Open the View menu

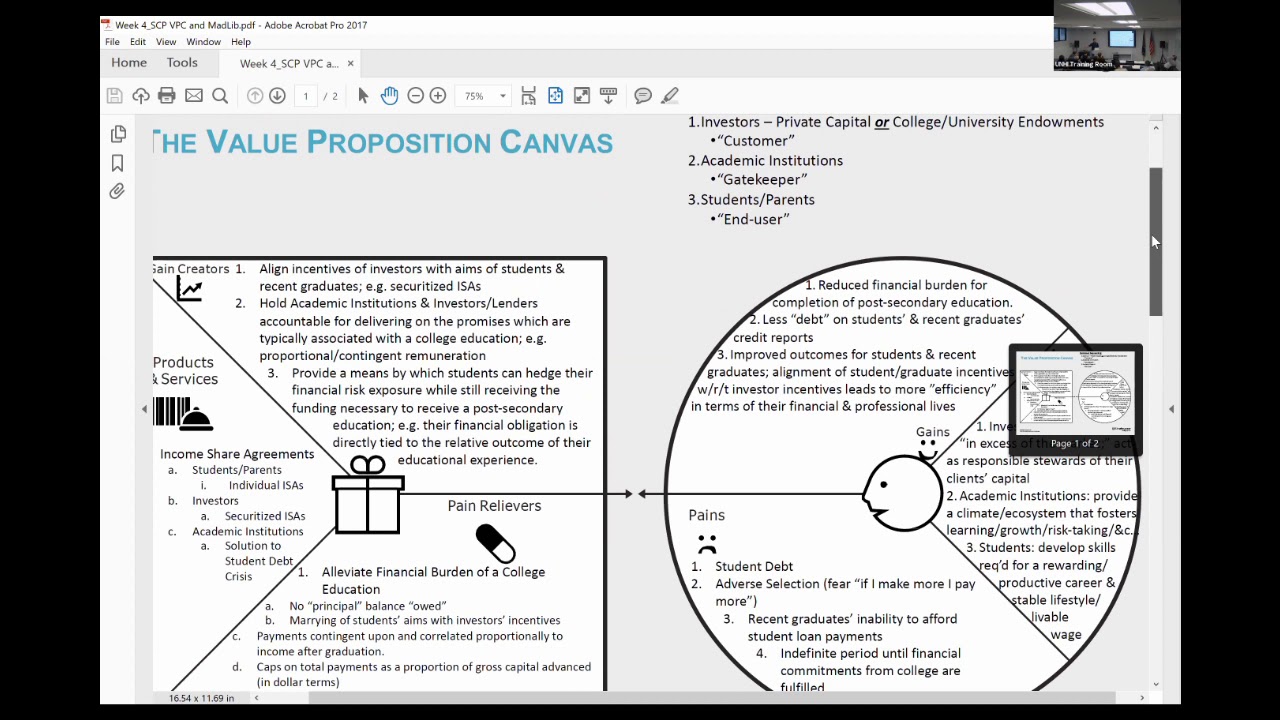pyautogui.click(x=166, y=42)
